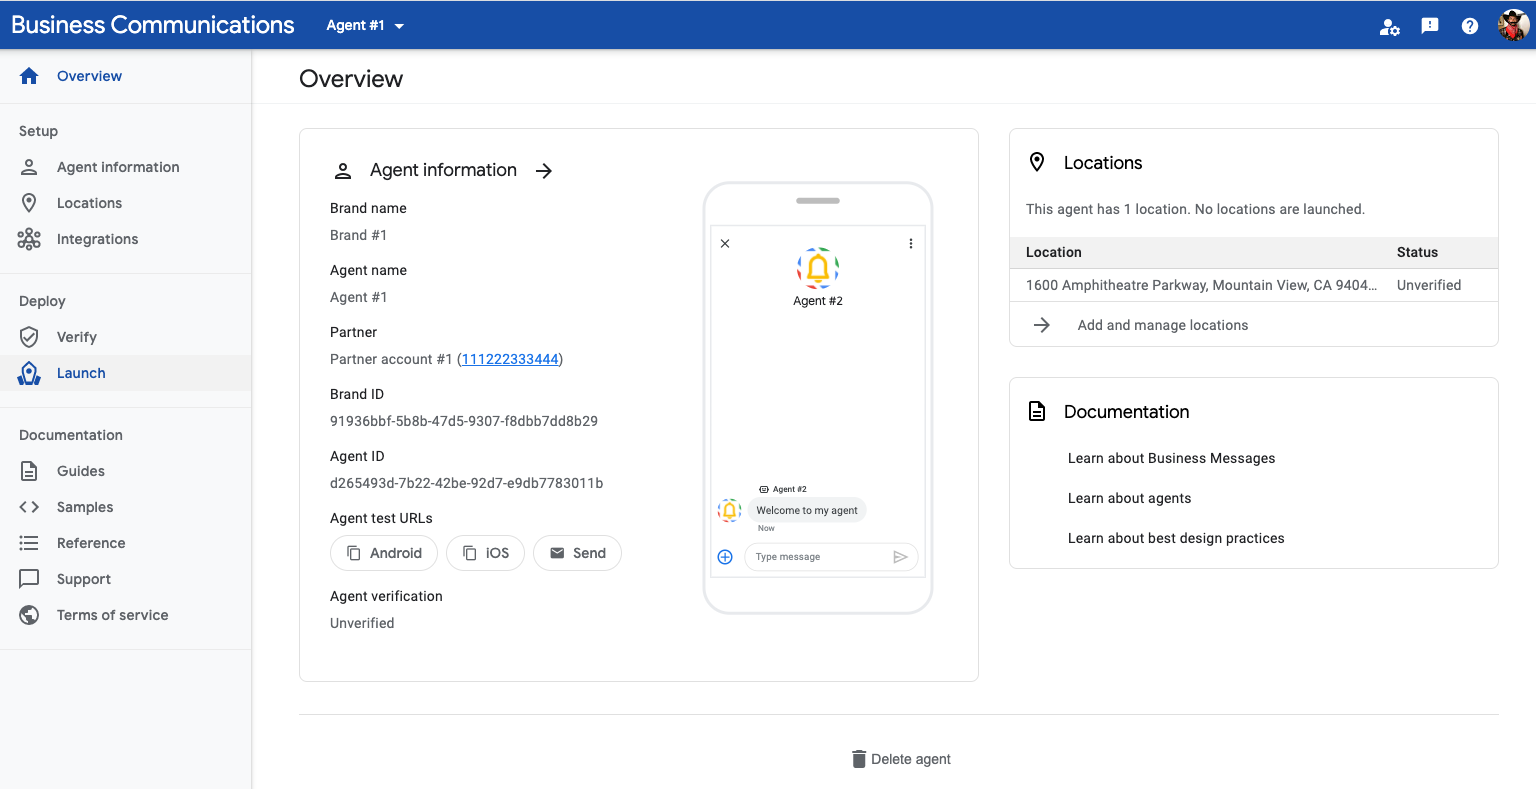Click the Type message input field
Image resolution: width=1536 pixels, height=789 pixels.
(815, 557)
